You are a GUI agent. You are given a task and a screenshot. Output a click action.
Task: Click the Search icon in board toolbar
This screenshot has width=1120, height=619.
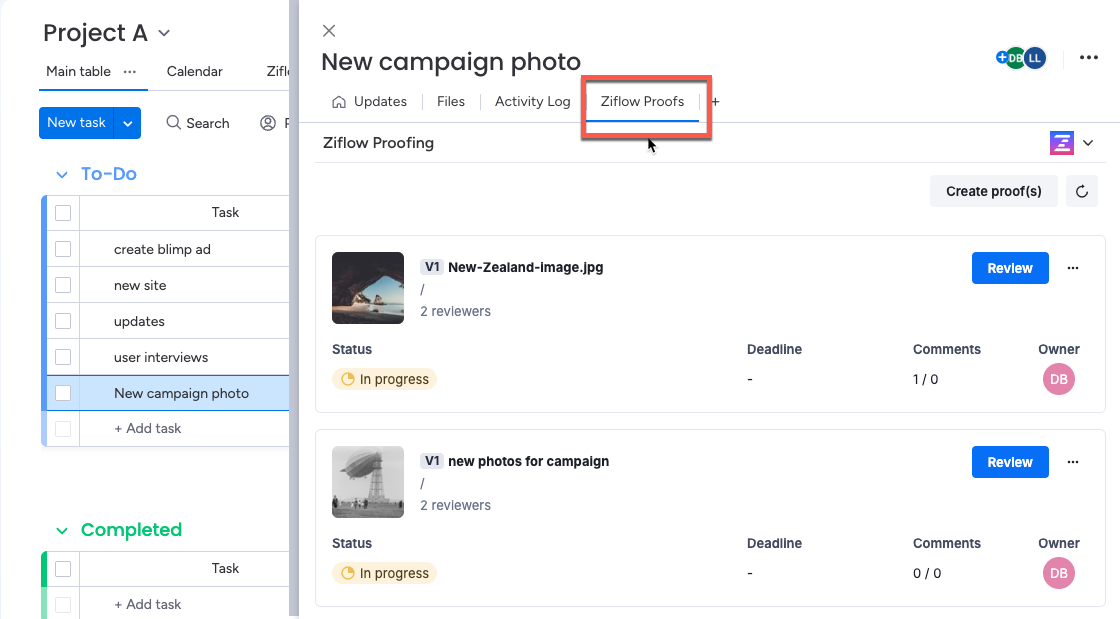coord(174,123)
